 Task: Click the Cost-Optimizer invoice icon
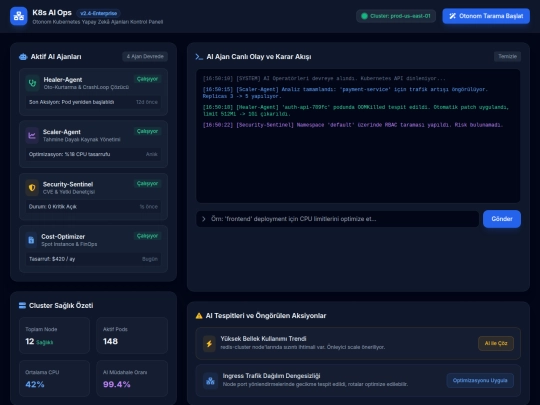pos(31,240)
